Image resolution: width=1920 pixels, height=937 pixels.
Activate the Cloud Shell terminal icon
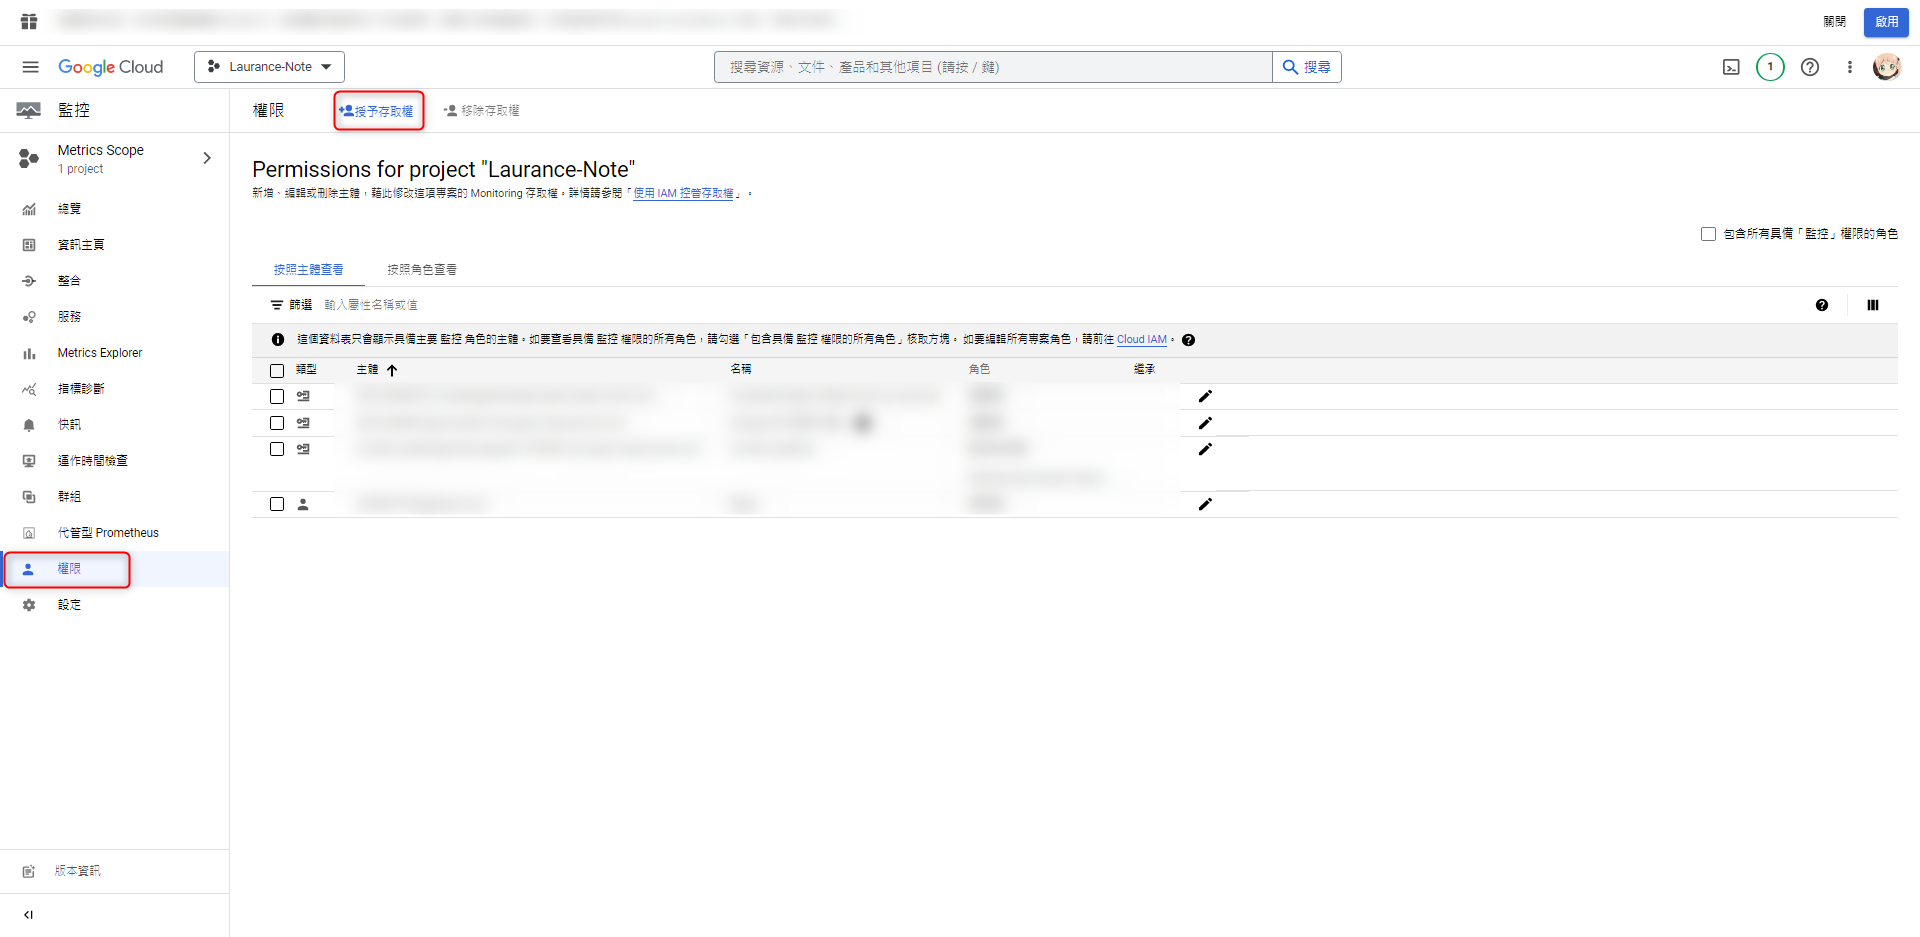click(x=1731, y=67)
